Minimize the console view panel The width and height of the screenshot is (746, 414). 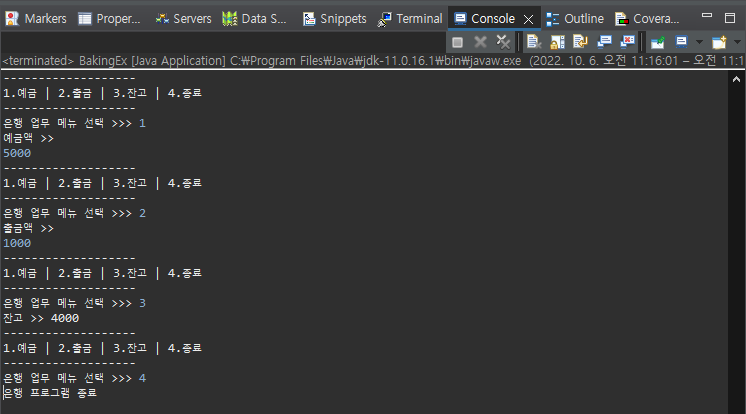pos(707,16)
